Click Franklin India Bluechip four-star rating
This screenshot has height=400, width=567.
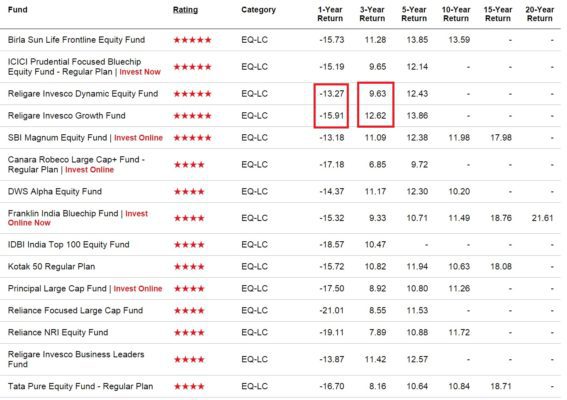[189, 218]
